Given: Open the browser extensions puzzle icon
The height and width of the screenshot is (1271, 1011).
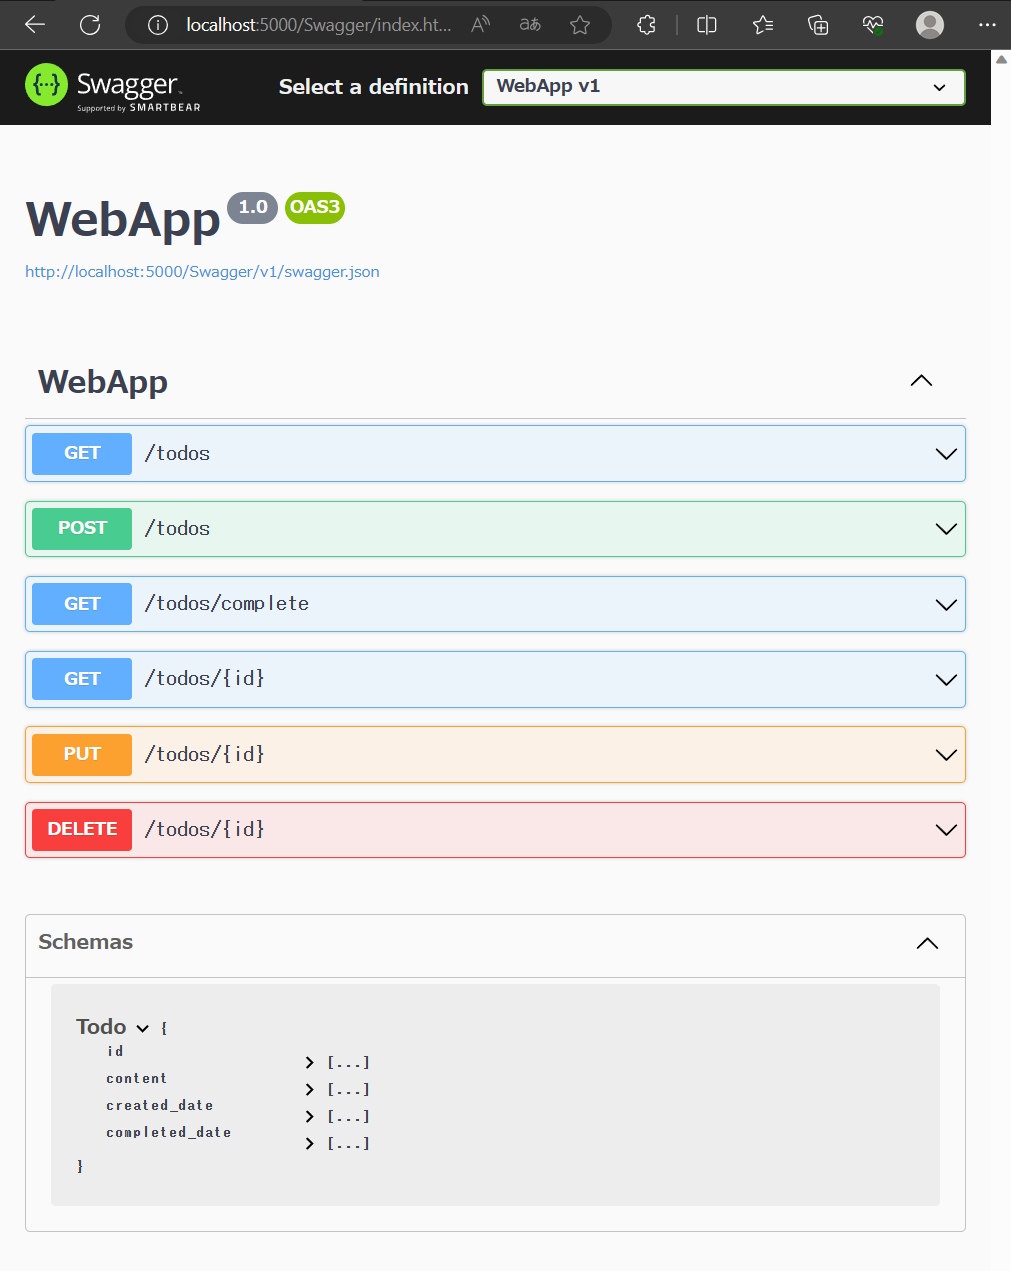Looking at the screenshot, I should (646, 25).
